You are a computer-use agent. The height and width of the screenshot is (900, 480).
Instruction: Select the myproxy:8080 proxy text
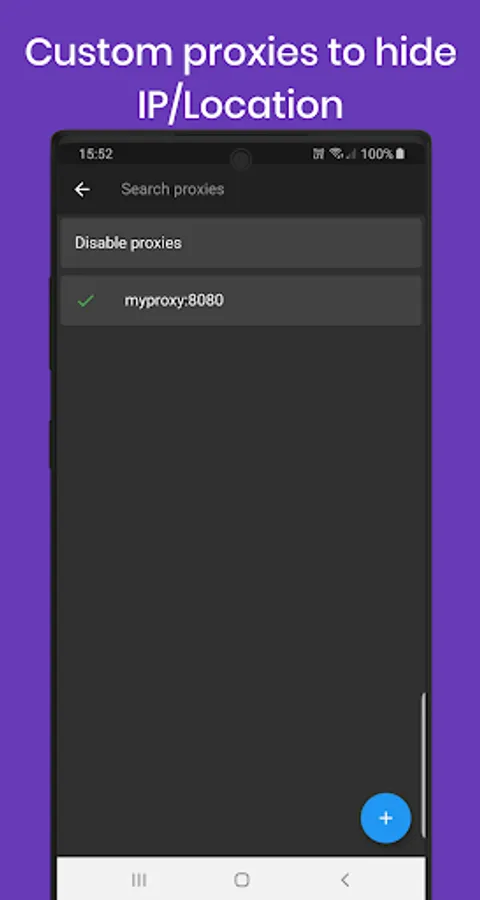pos(174,300)
